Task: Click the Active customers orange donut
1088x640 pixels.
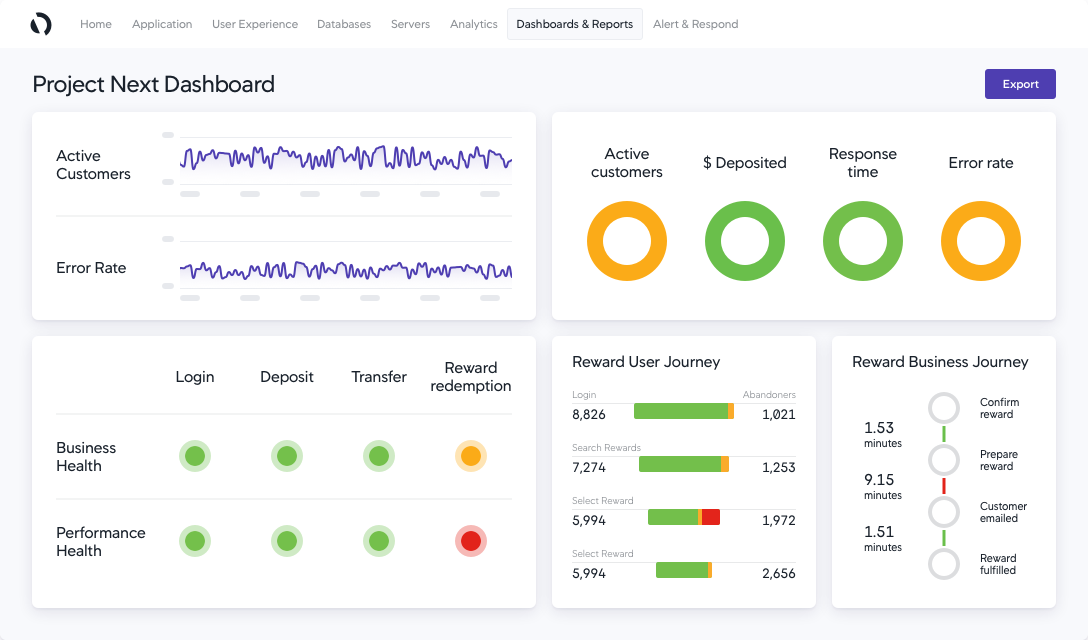Action: [627, 241]
